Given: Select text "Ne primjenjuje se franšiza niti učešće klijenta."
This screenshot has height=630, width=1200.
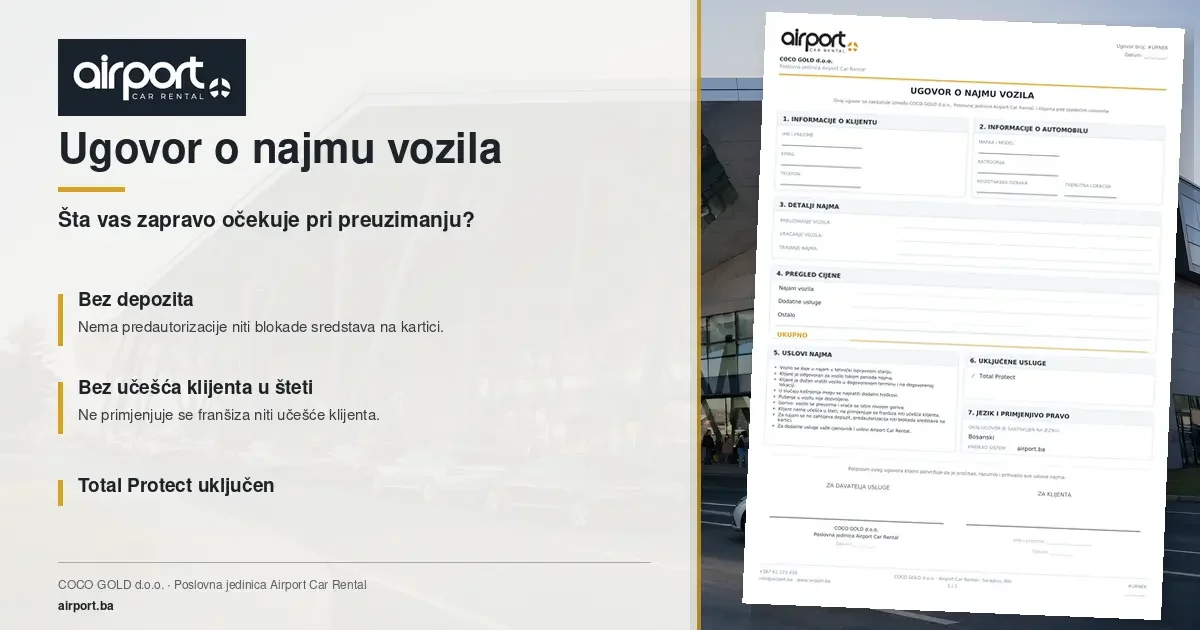Looking at the screenshot, I should (x=229, y=415).
